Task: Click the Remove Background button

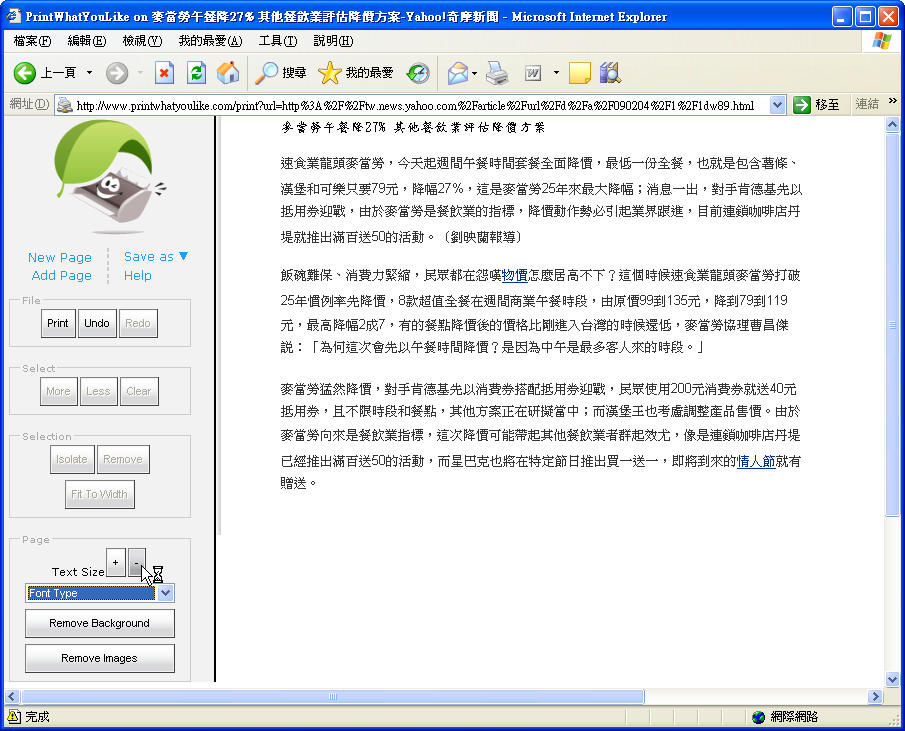Action: coord(99,623)
